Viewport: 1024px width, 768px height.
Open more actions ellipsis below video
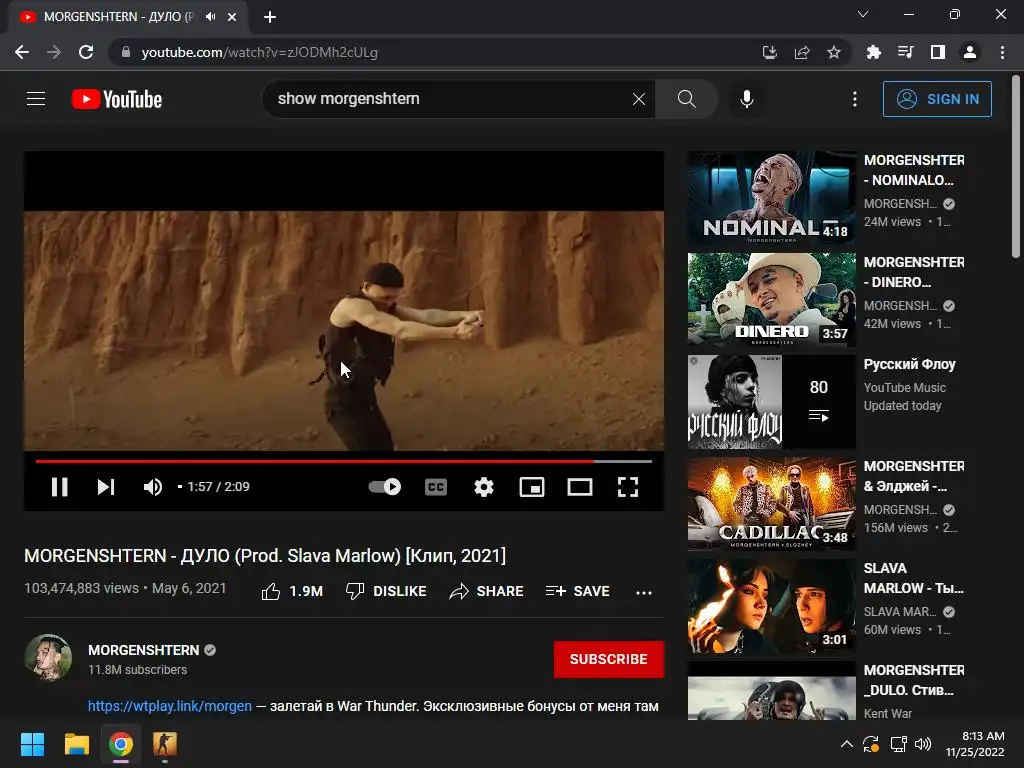644,592
